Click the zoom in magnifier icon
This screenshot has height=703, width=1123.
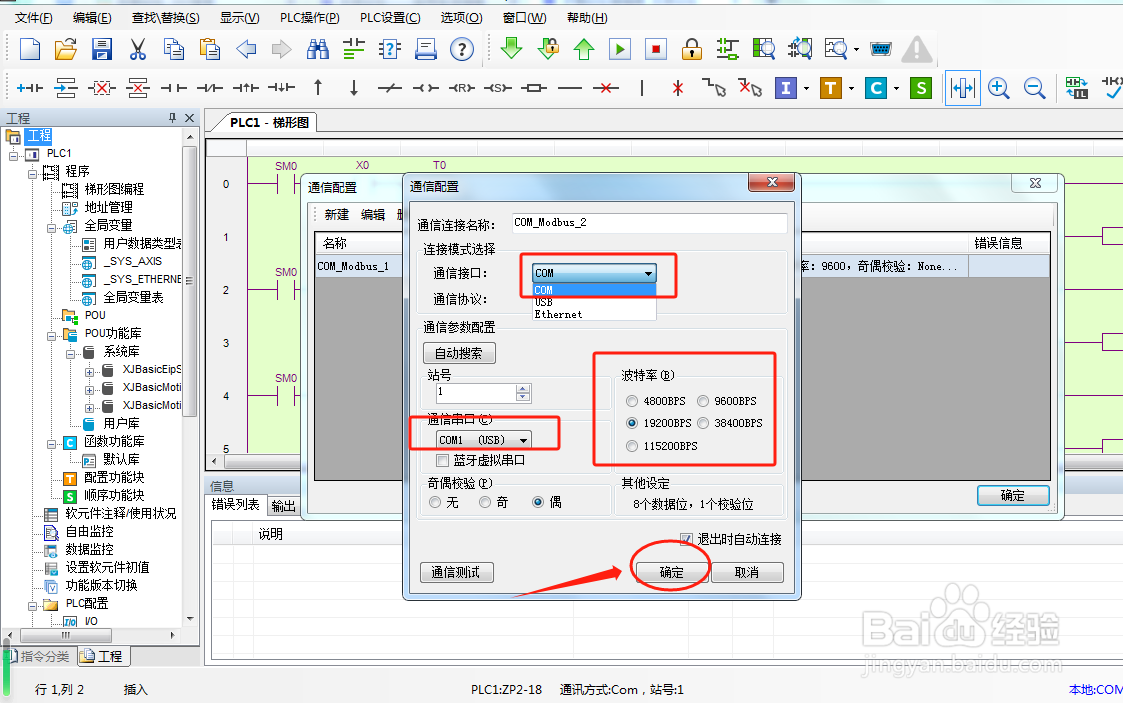(998, 88)
